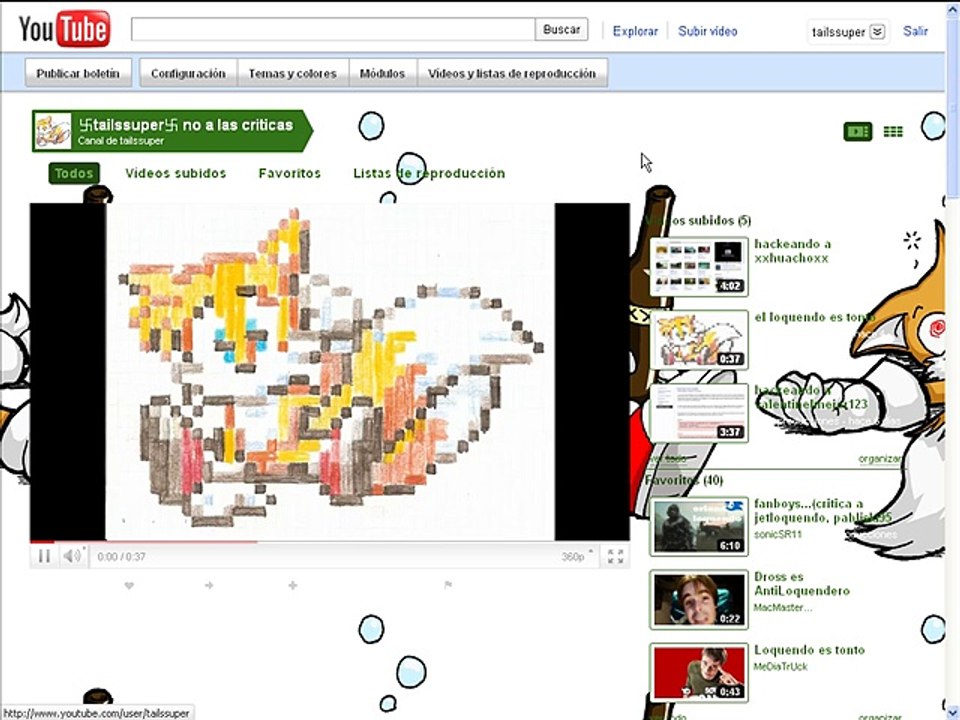
Task: Click the video progress bar
Action: tap(329, 542)
